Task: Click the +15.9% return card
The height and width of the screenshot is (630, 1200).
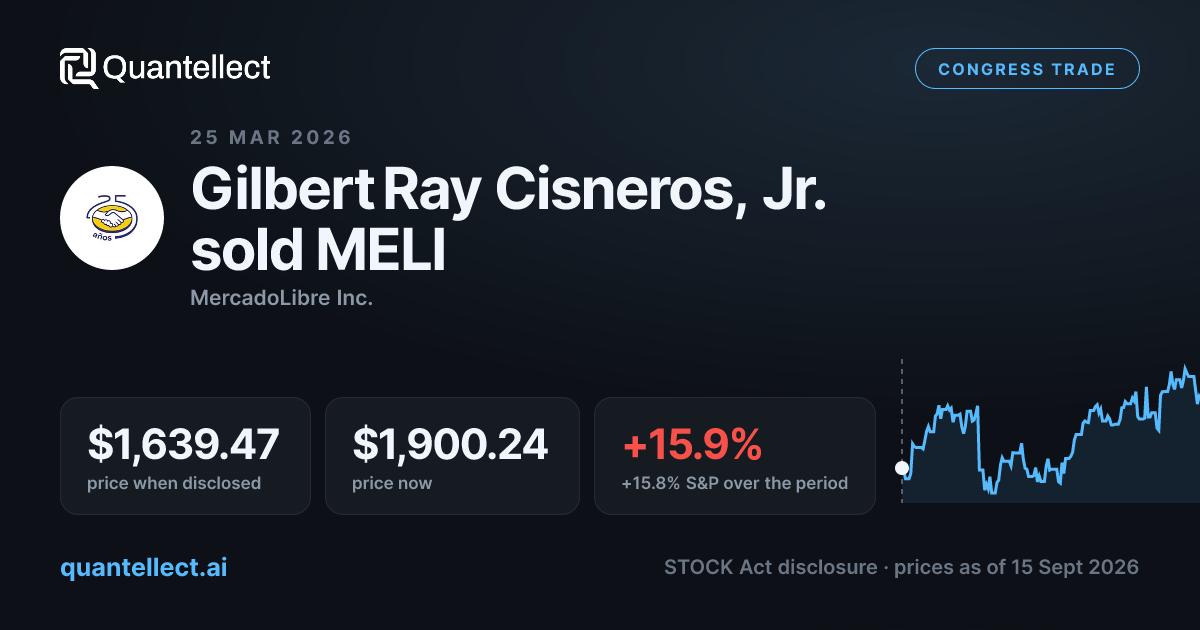Action: pos(735,456)
